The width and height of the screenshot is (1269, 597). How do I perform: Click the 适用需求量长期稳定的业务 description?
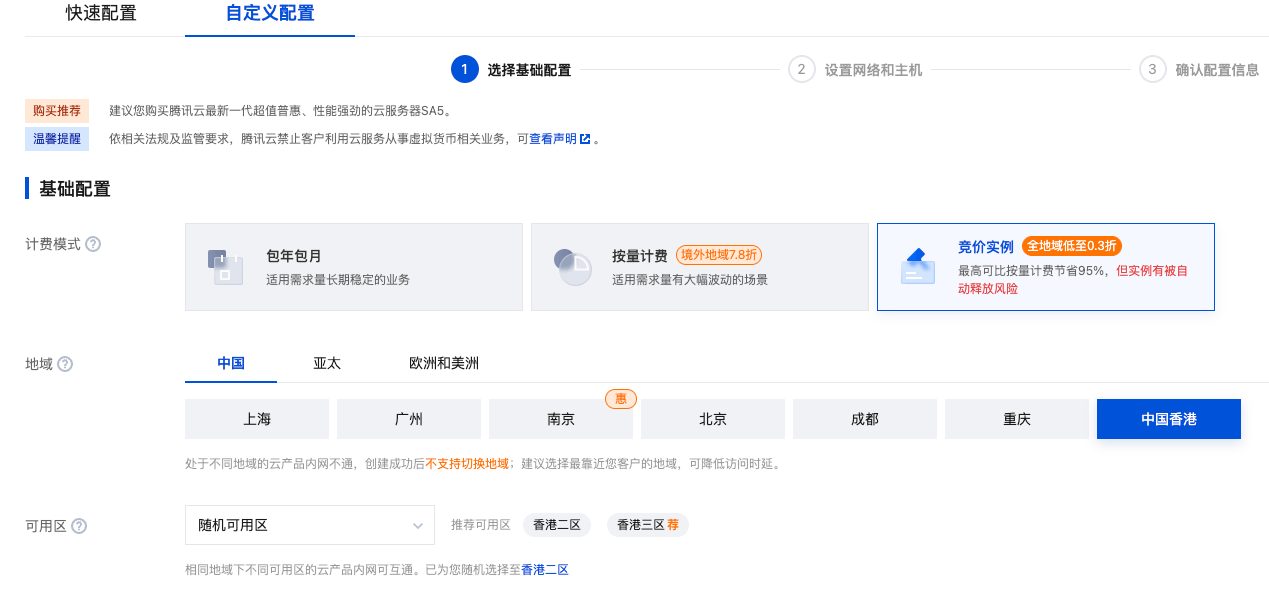(x=338, y=280)
